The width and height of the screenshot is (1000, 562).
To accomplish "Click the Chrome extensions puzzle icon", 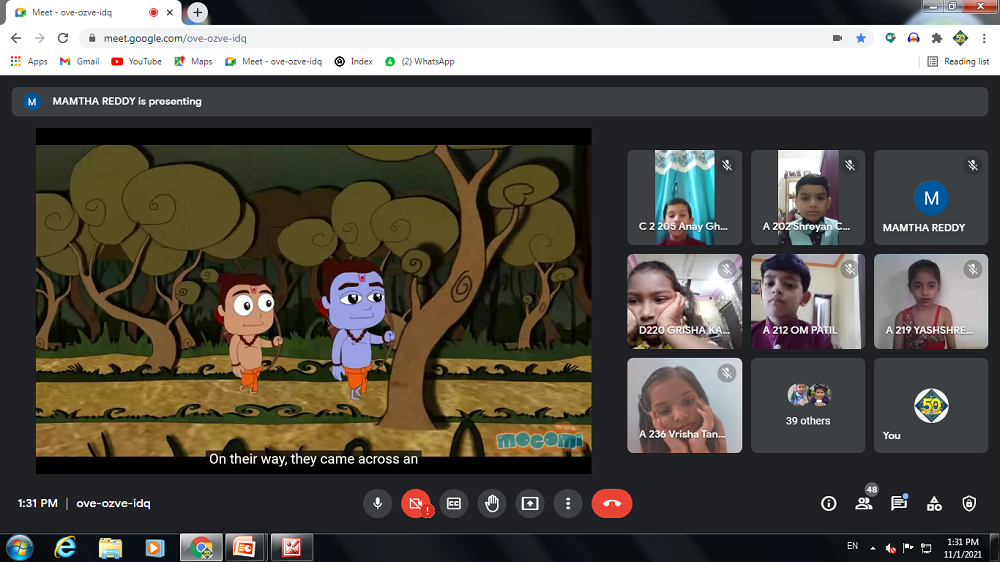I will (937, 38).
